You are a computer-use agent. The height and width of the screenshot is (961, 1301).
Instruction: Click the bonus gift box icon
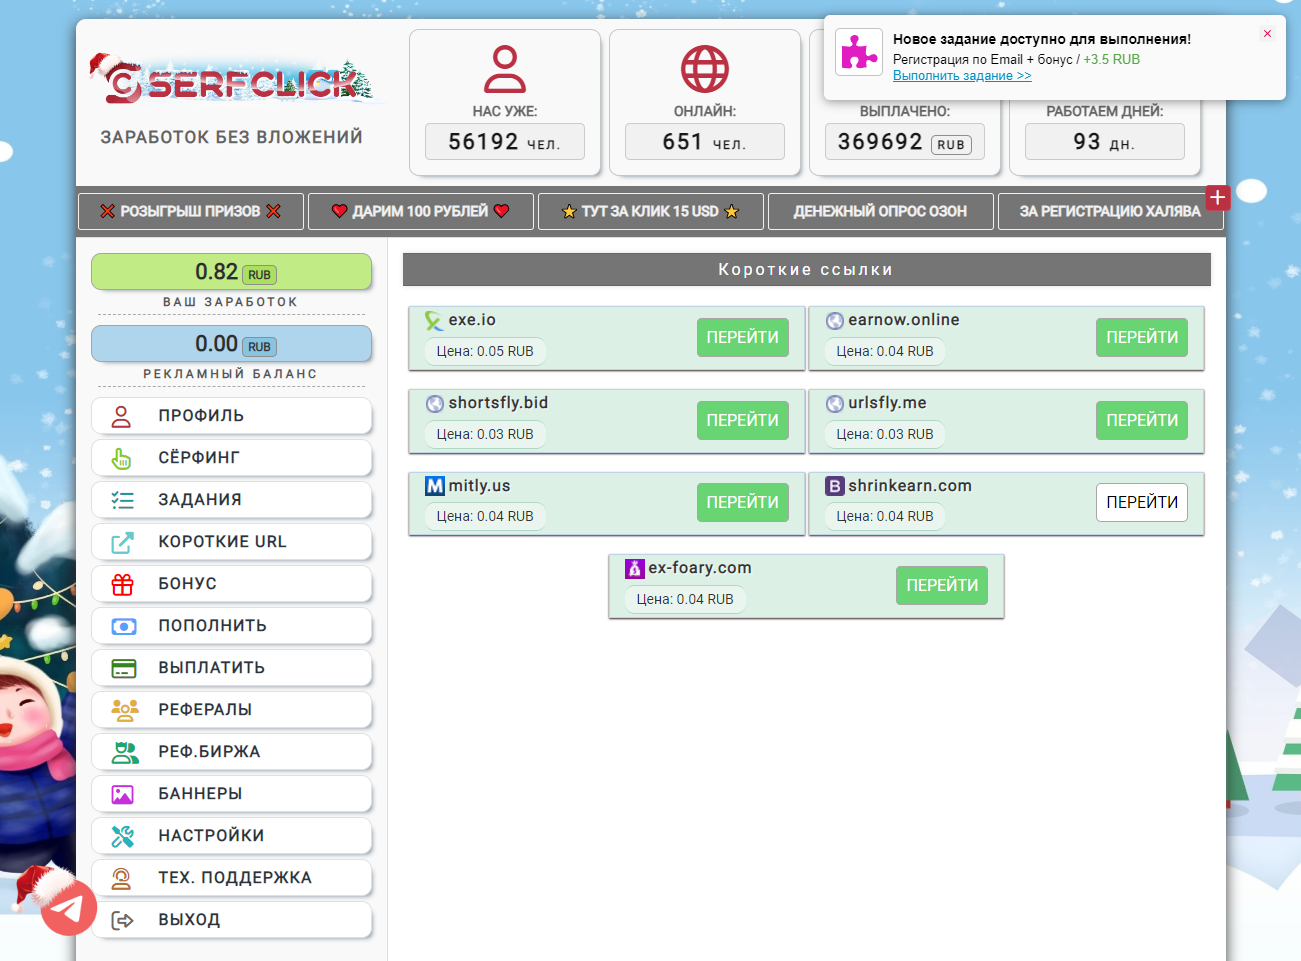(122, 584)
